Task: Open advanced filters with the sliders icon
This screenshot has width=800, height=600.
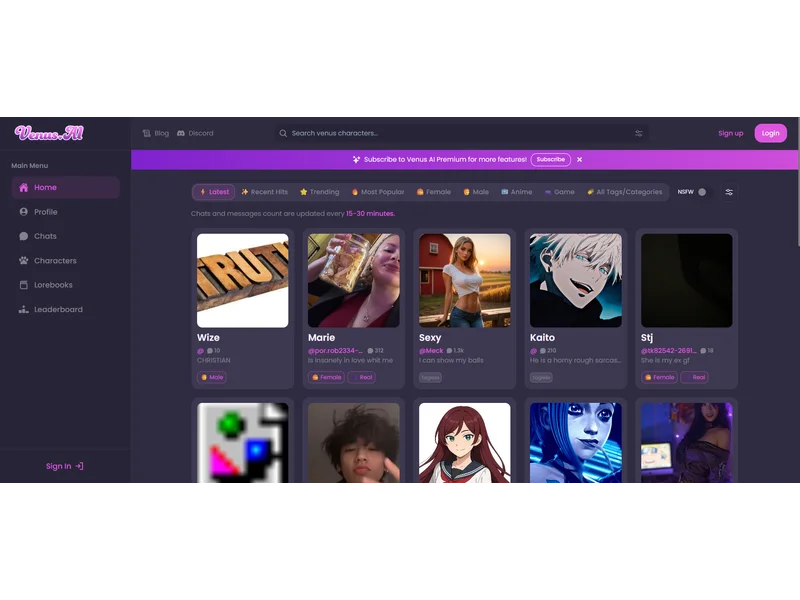Action: point(730,192)
